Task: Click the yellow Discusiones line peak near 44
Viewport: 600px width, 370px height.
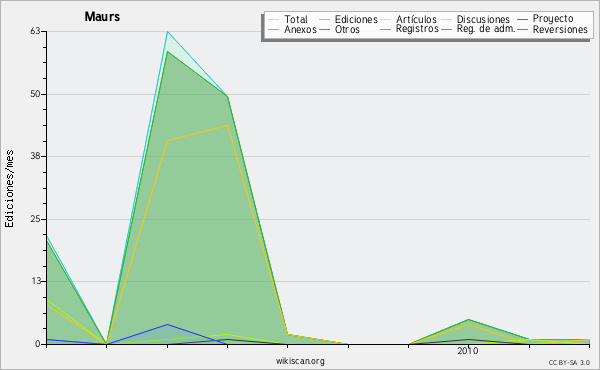Action: [227, 126]
